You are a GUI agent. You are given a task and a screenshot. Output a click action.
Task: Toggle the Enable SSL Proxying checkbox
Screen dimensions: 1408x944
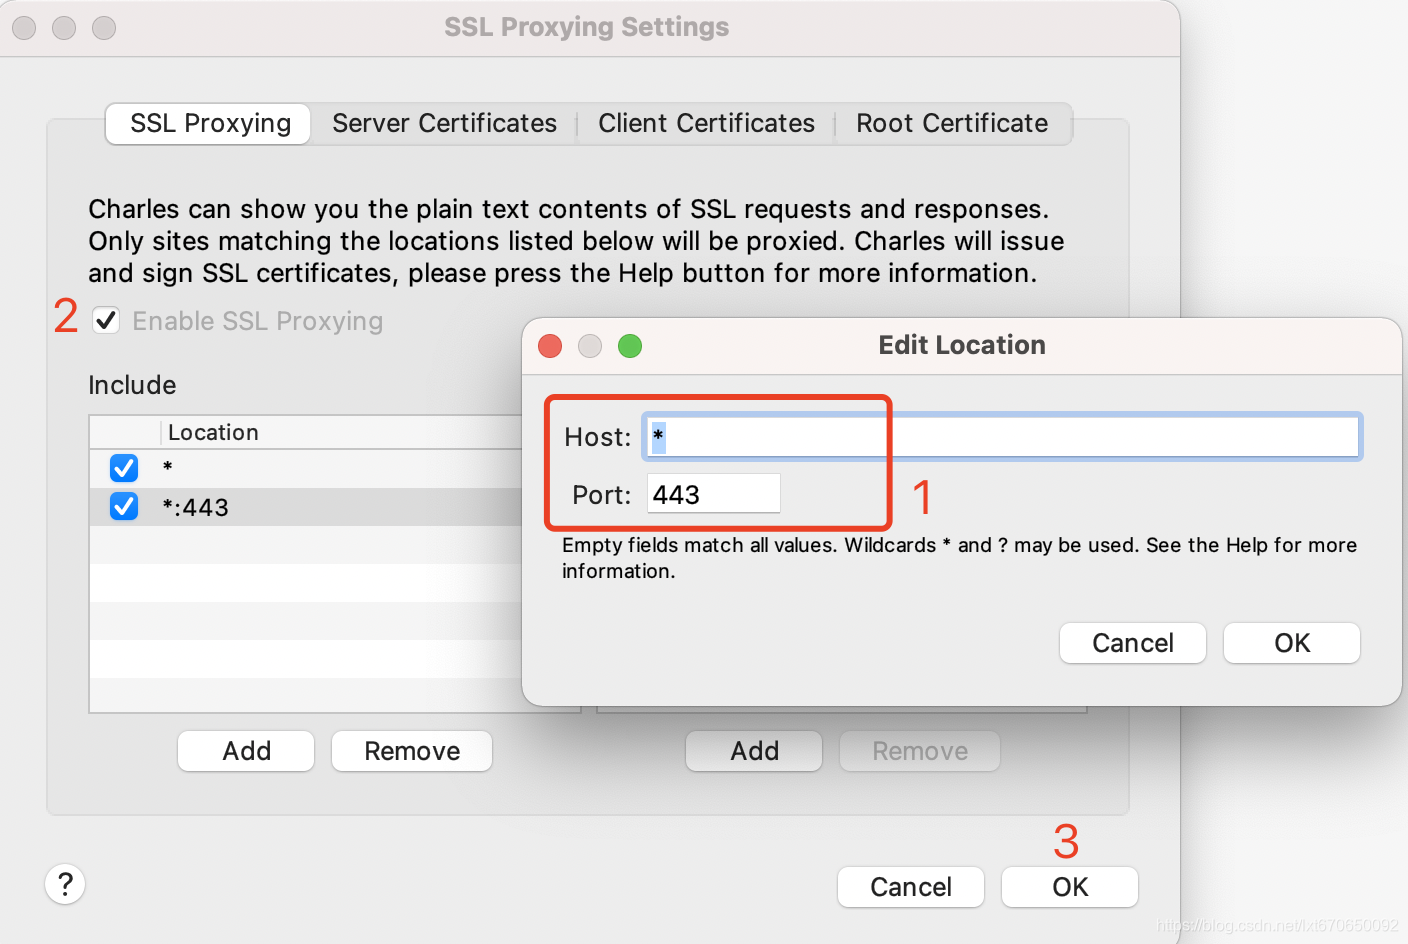[x=106, y=321]
